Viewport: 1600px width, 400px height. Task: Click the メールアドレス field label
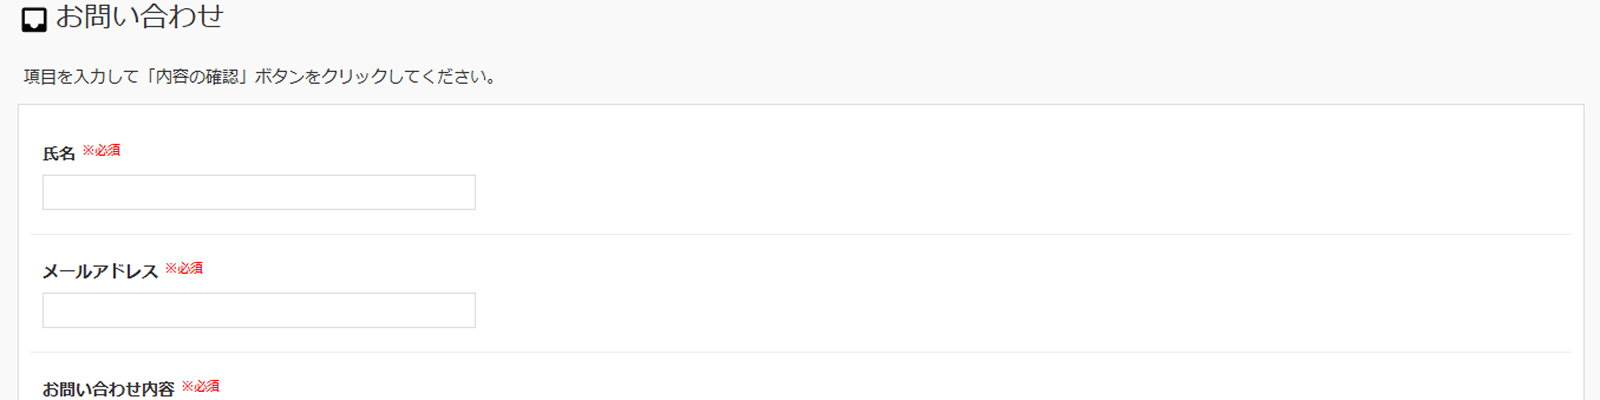100,272
